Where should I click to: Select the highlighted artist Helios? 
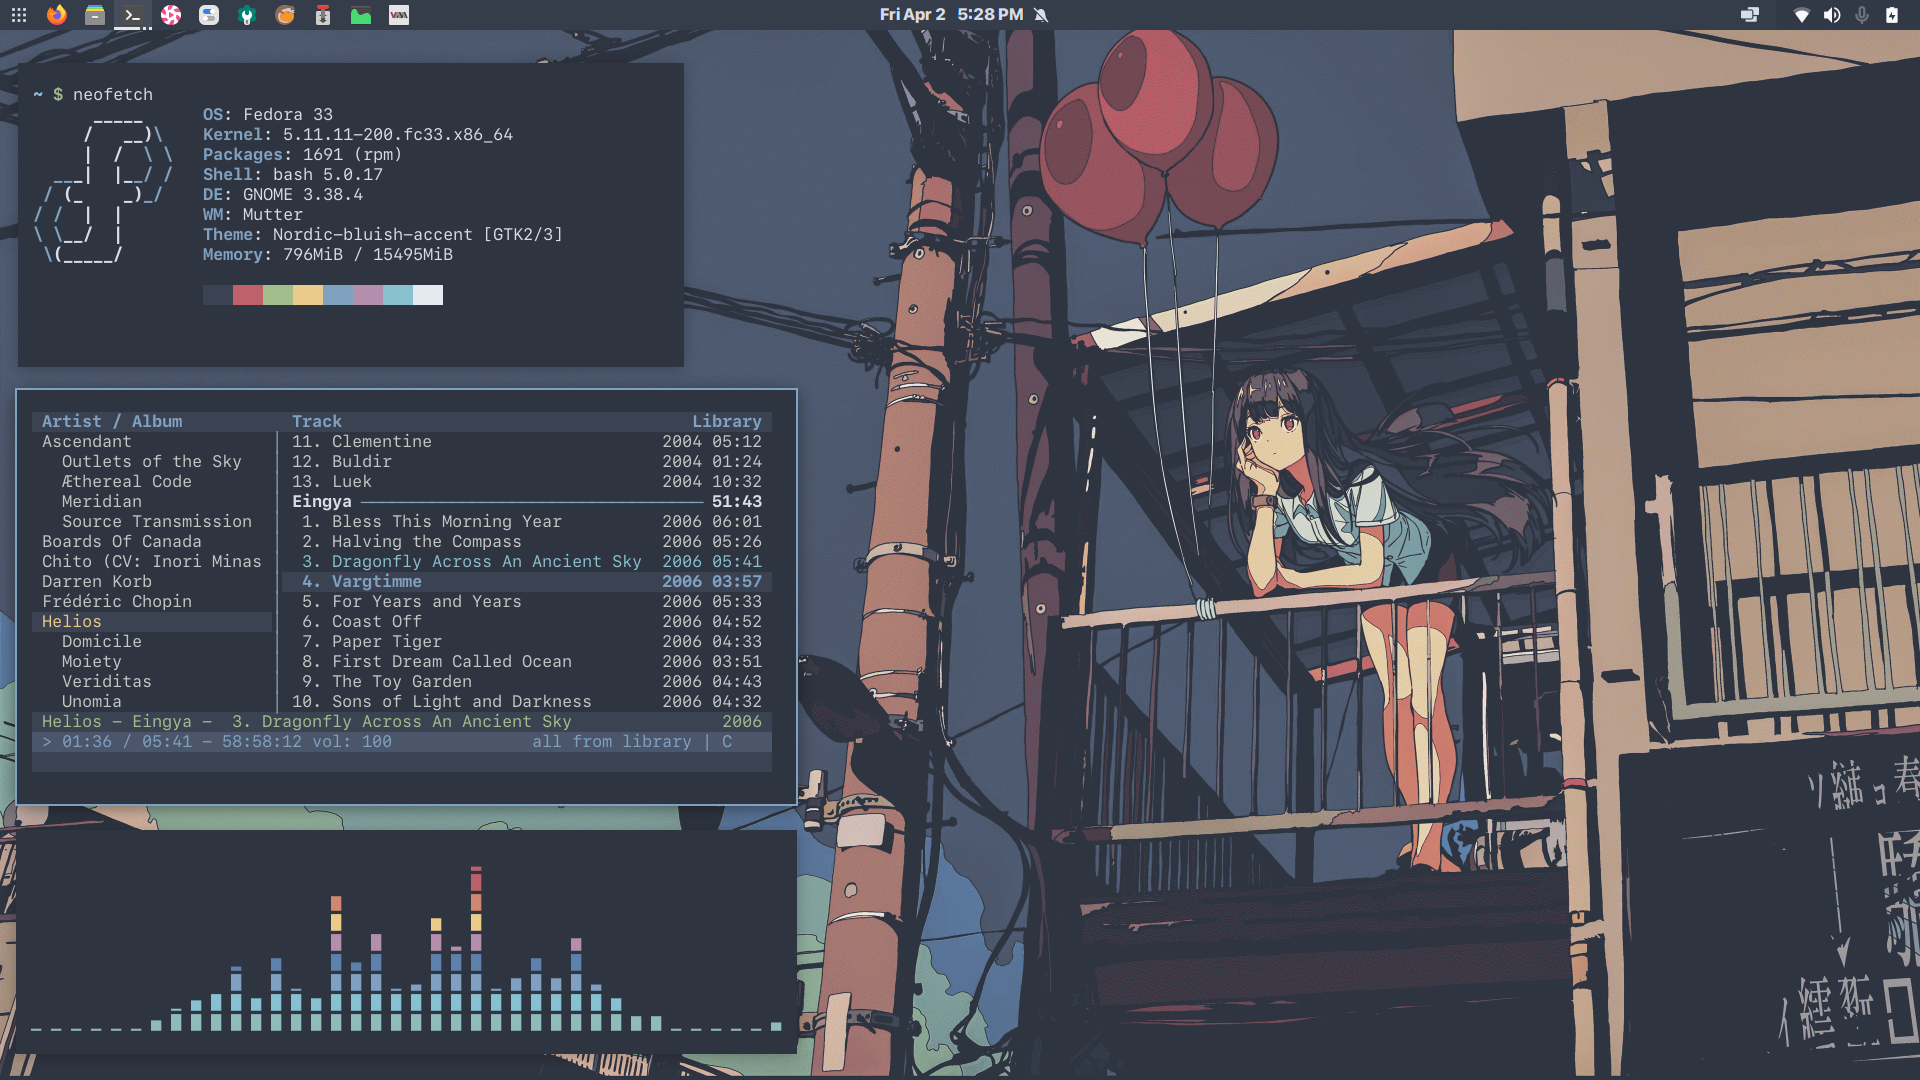152,621
